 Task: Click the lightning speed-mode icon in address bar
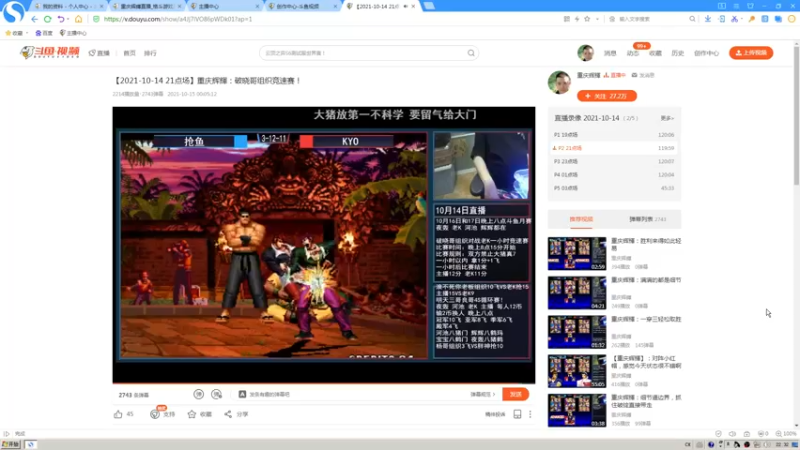click(x=577, y=19)
